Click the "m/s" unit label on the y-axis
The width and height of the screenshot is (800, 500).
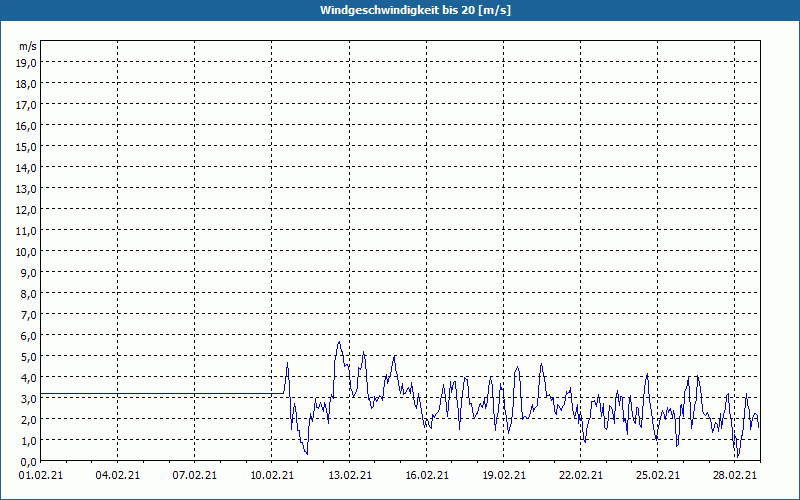coord(28,46)
